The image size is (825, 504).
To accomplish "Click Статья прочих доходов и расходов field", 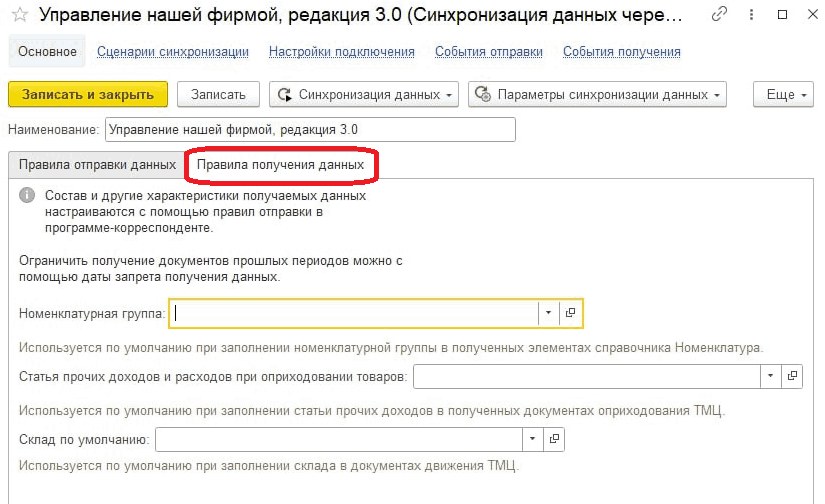I will click(x=587, y=376).
